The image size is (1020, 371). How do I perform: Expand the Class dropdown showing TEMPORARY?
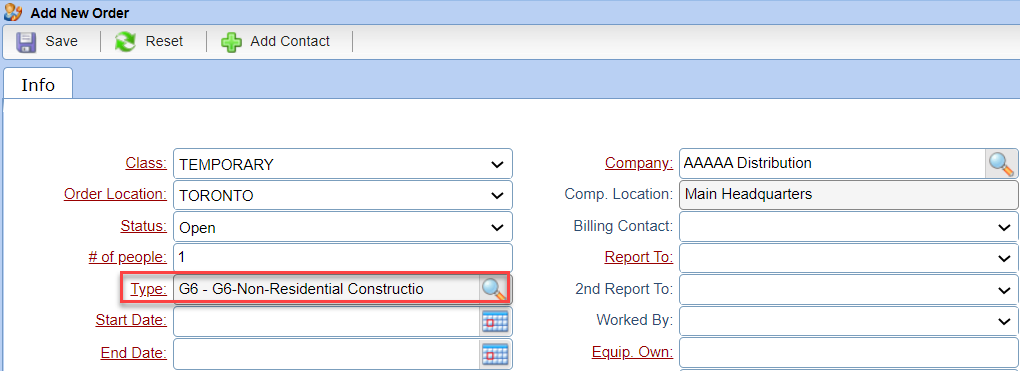(343, 163)
